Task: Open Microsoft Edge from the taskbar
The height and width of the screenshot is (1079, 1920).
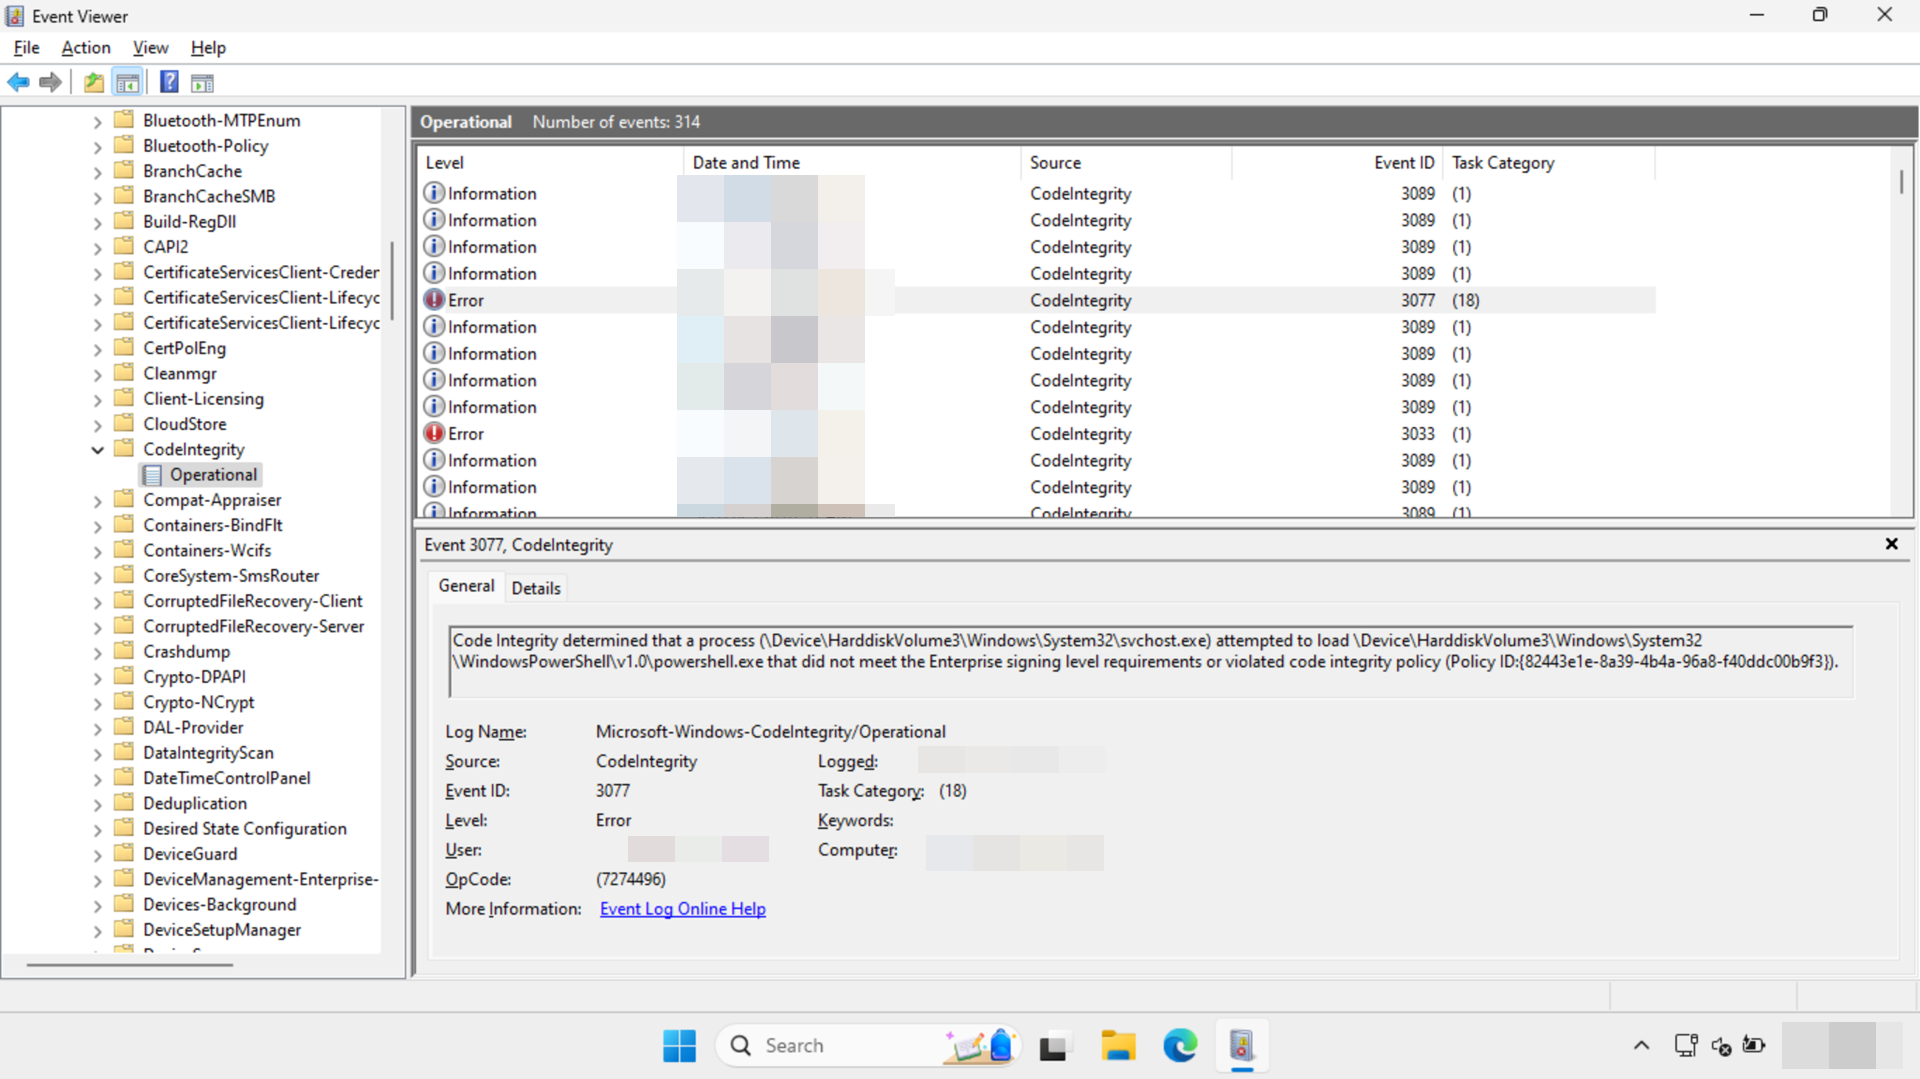Action: coord(1180,1046)
